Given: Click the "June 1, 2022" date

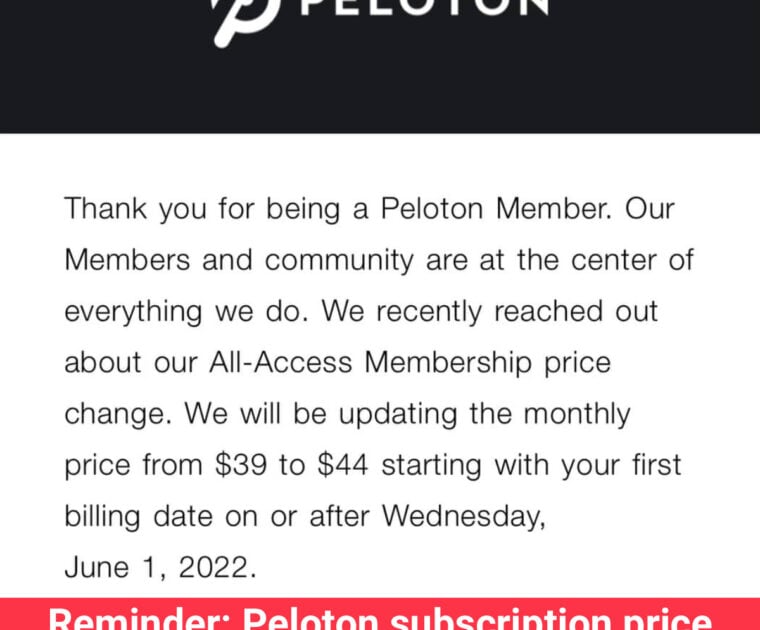Looking at the screenshot, I should (x=160, y=567).
